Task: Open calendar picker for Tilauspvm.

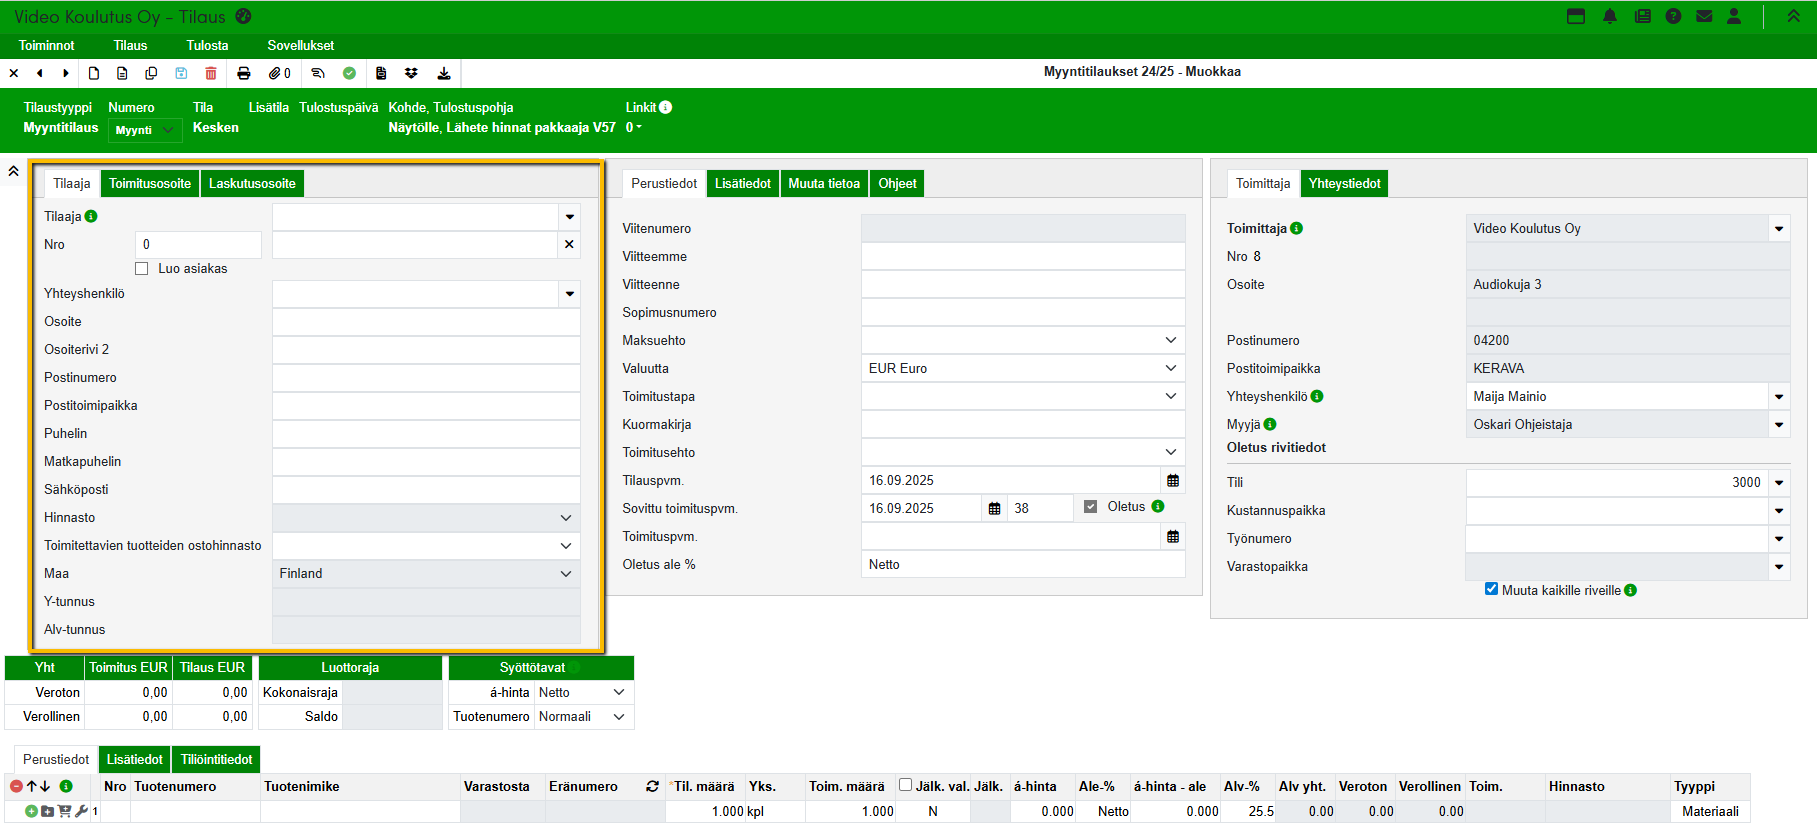Action: coord(1173,481)
